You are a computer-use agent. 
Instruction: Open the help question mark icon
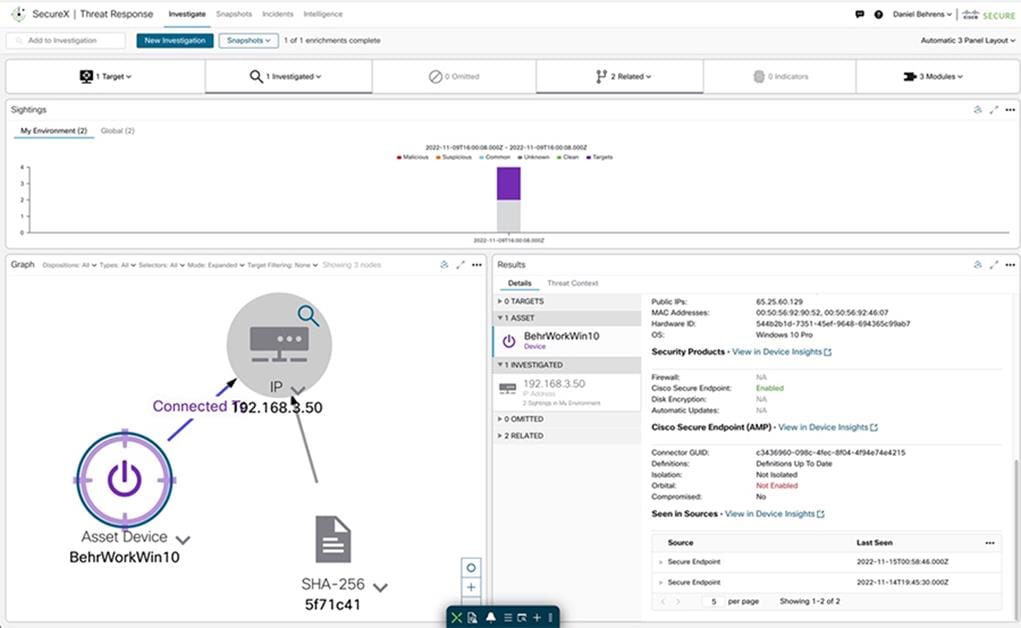(x=878, y=14)
